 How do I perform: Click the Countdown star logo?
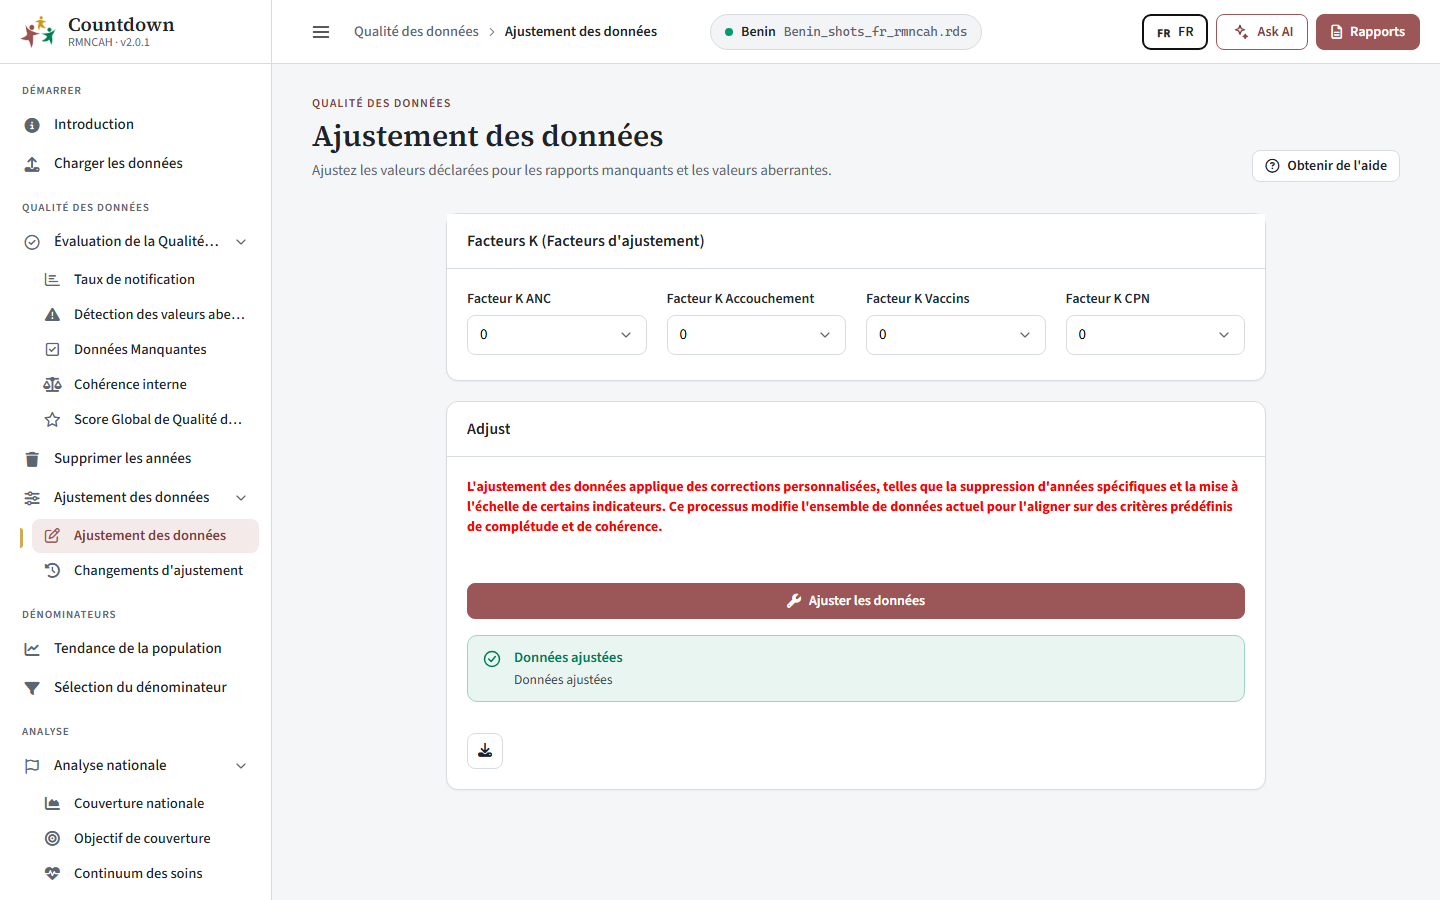[38, 32]
